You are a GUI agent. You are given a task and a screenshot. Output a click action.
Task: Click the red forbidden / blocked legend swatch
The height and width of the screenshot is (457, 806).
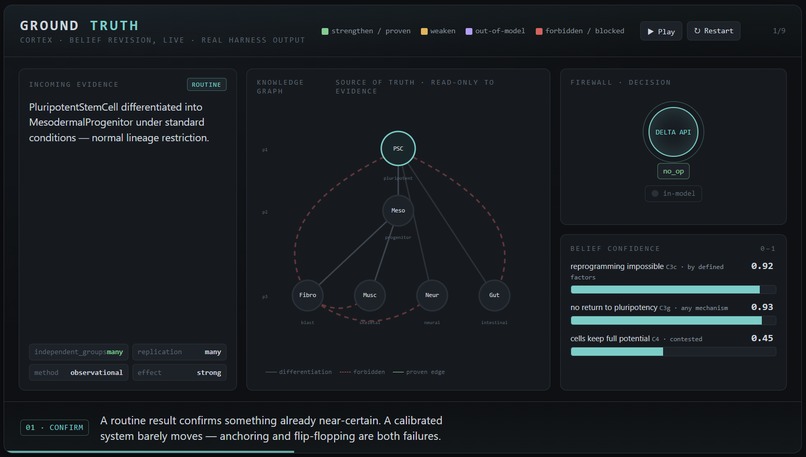[539, 31]
